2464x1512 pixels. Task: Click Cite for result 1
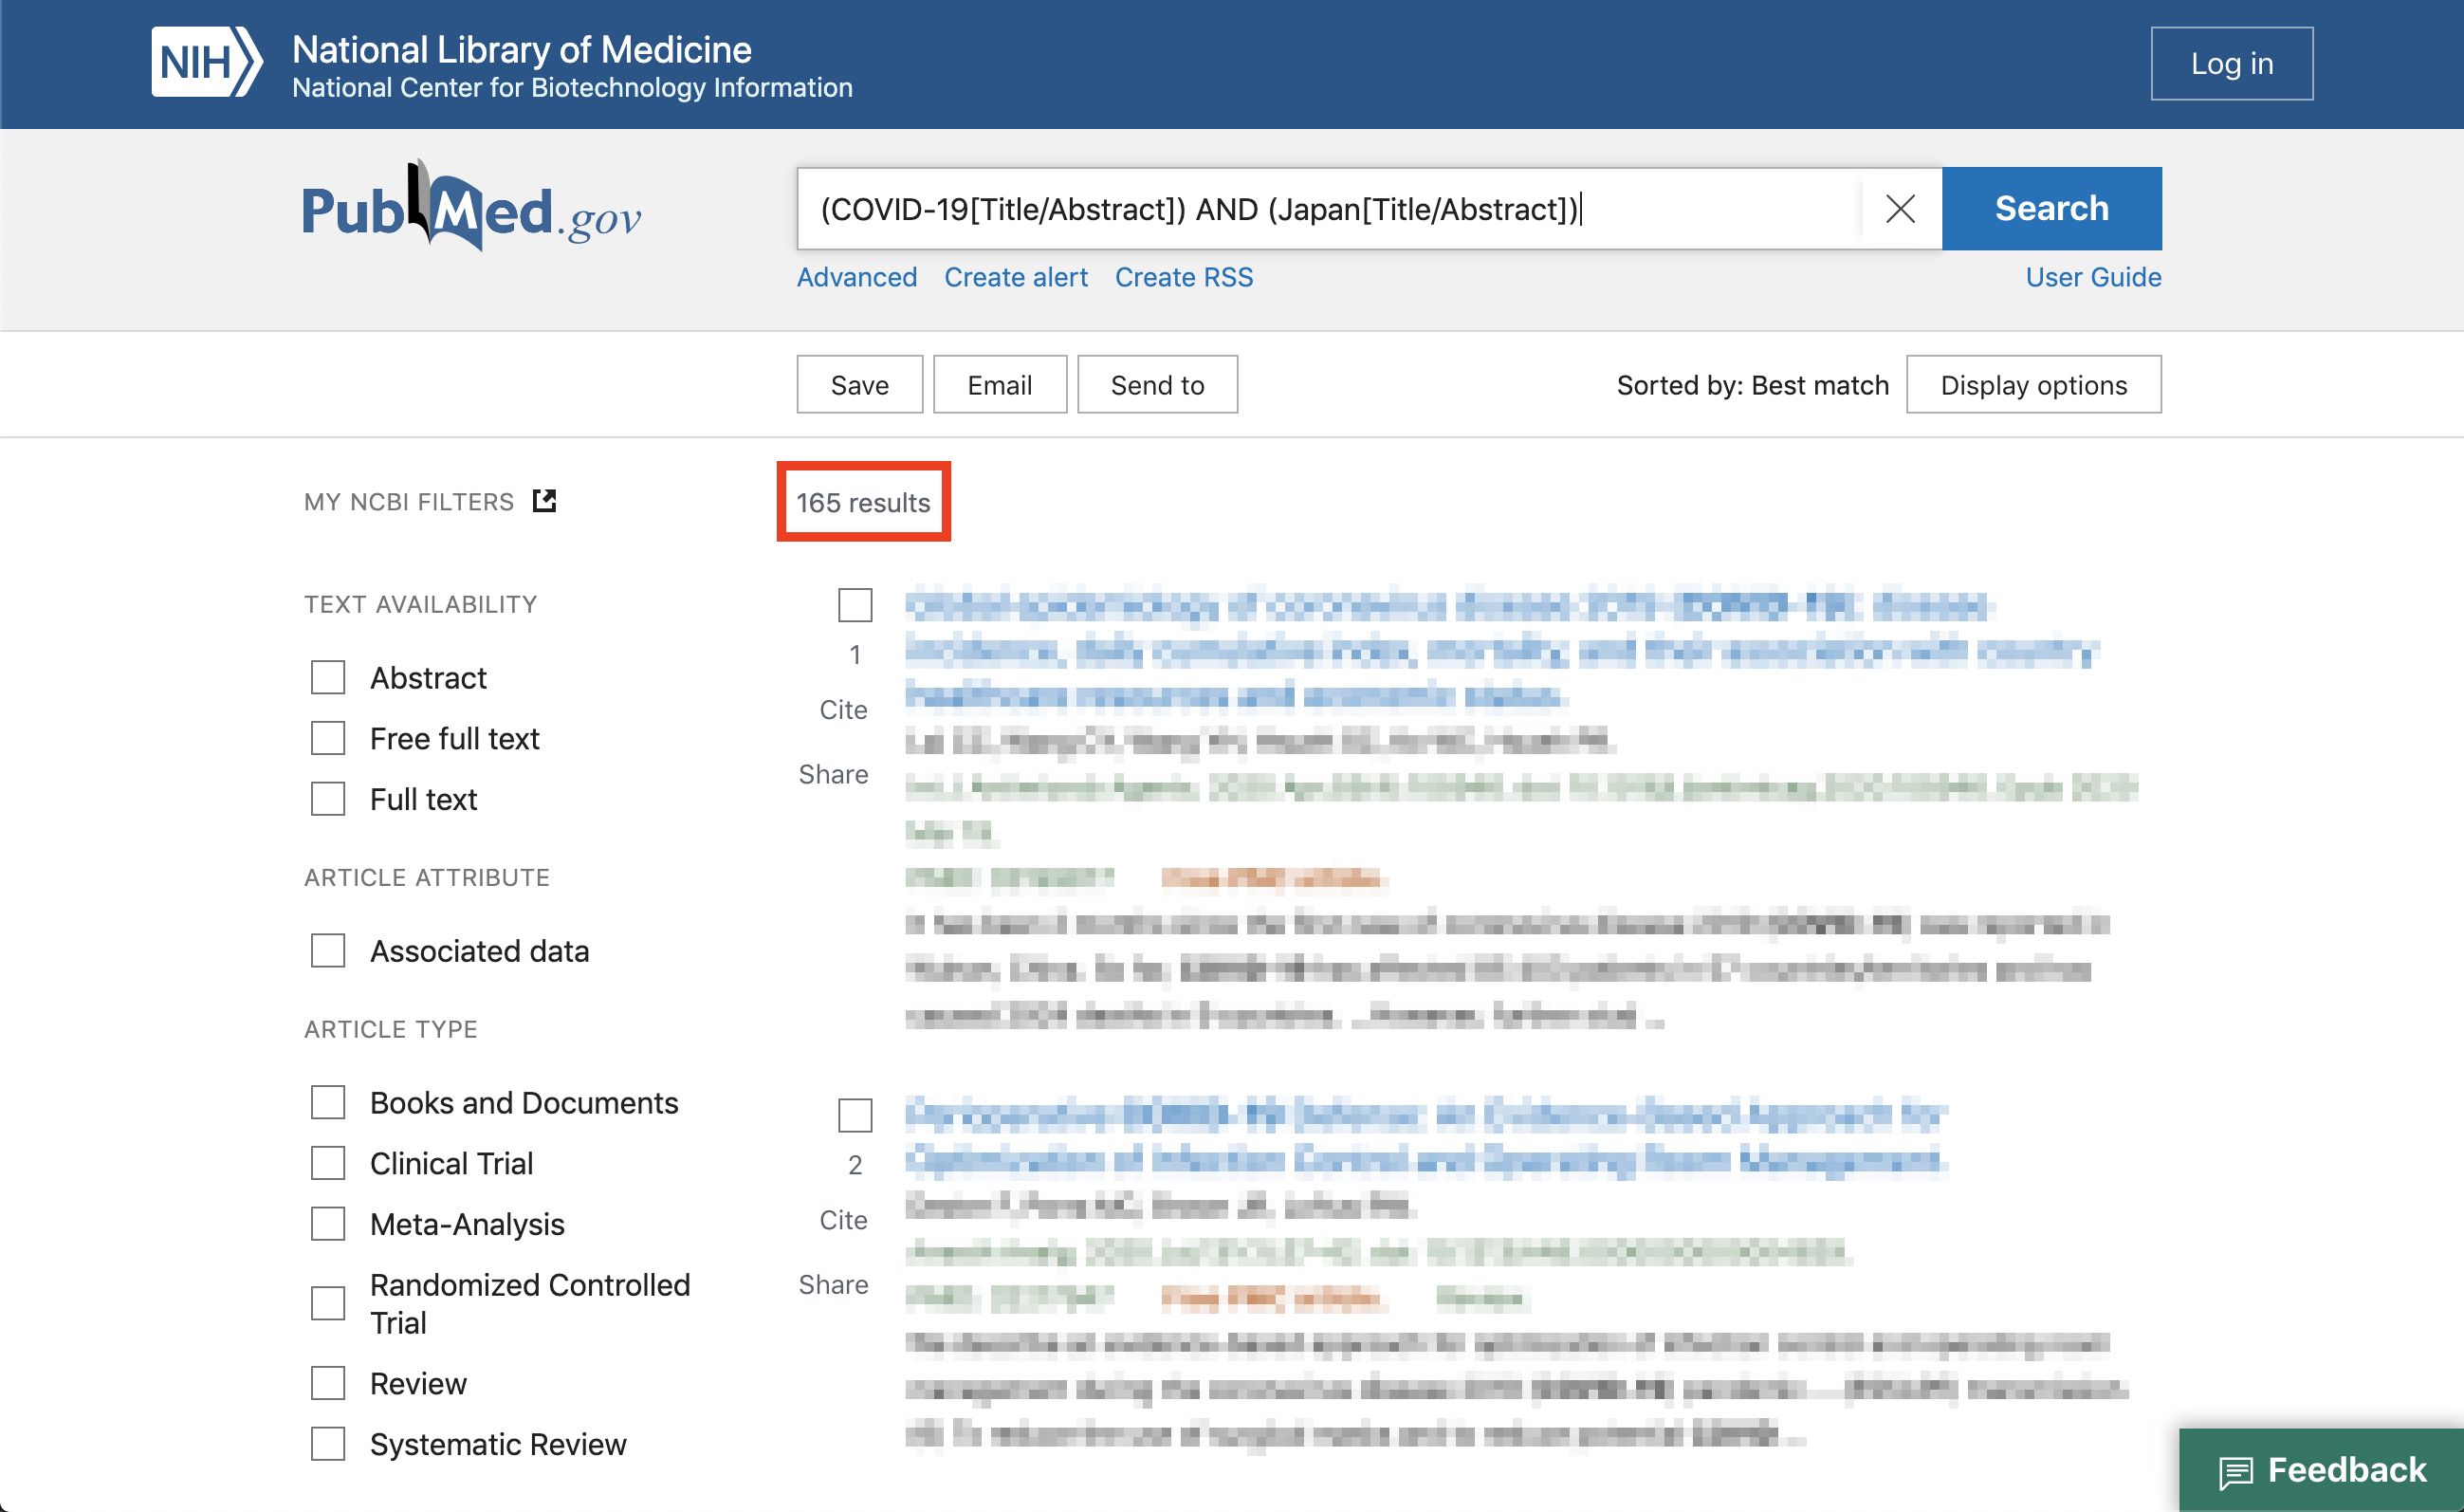(843, 710)
